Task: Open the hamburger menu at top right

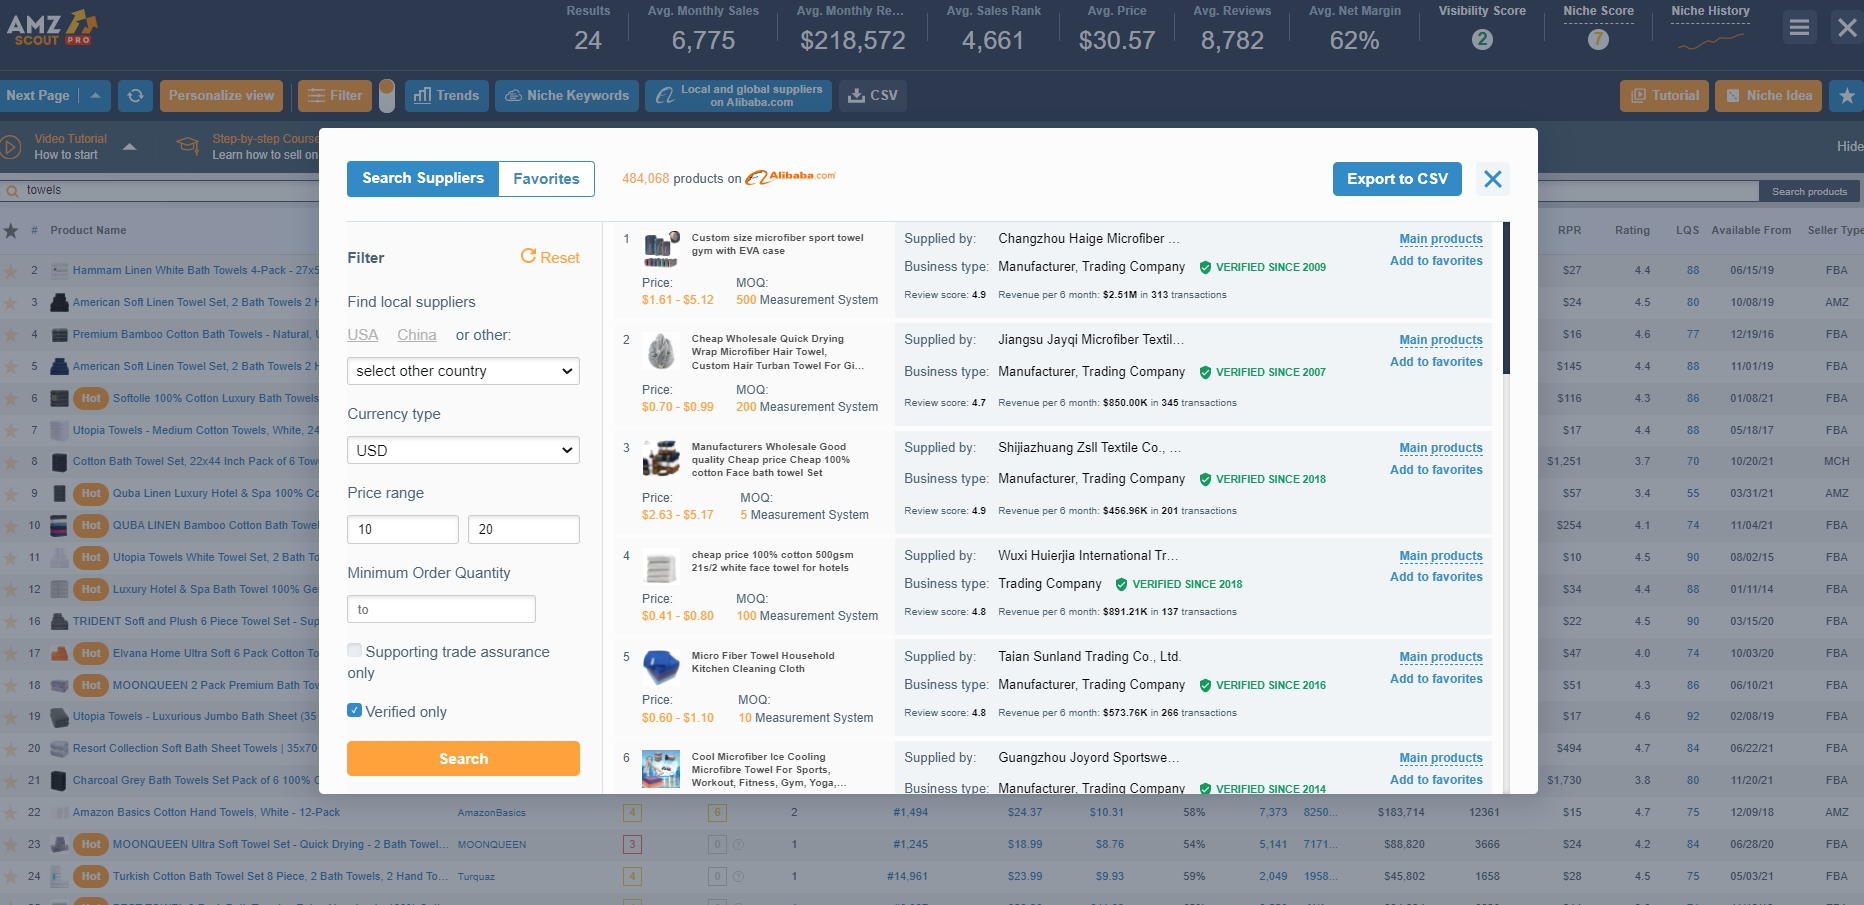Action: click(x=1799, y=27)
